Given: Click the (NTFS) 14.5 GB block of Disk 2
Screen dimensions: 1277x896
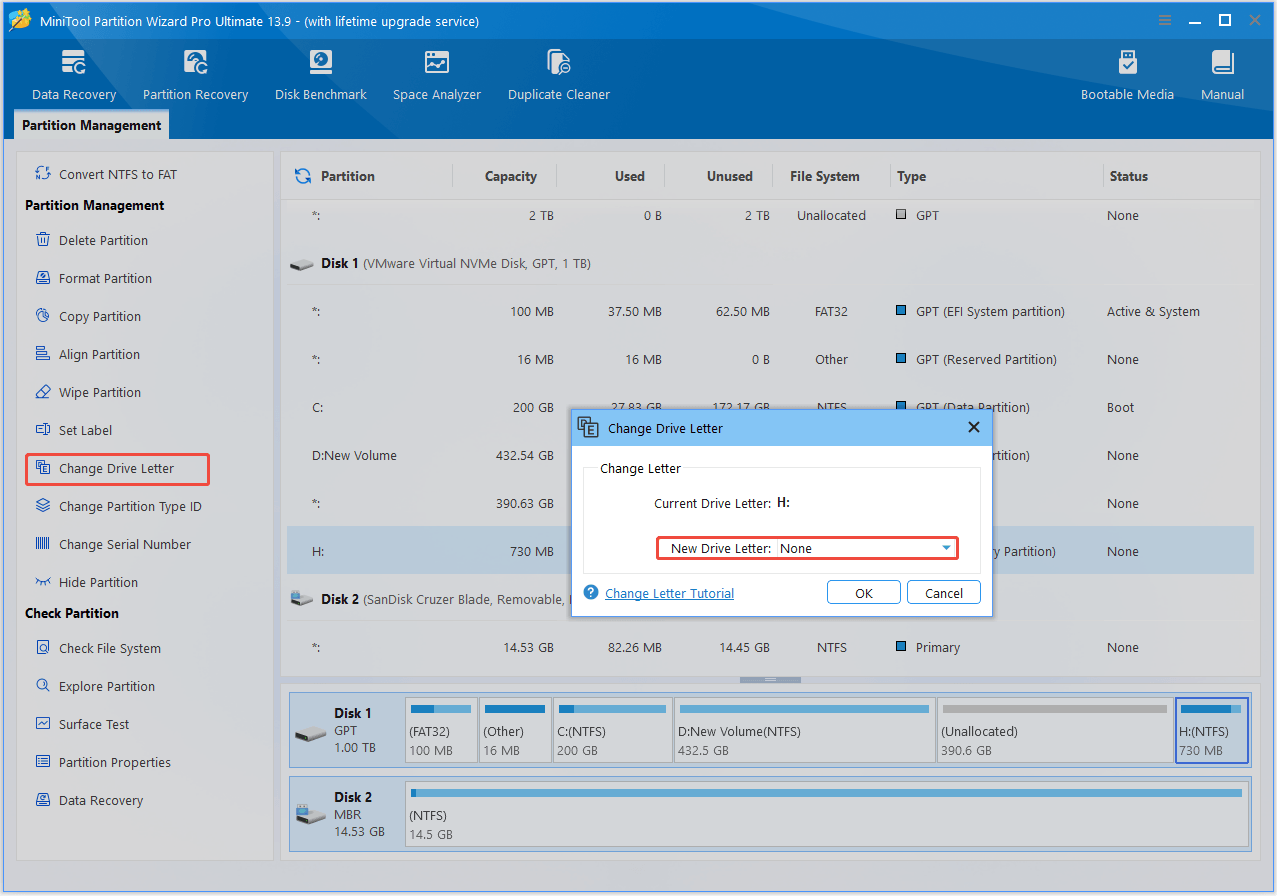Looking at the screenshot, I should (x=827, y=814).
